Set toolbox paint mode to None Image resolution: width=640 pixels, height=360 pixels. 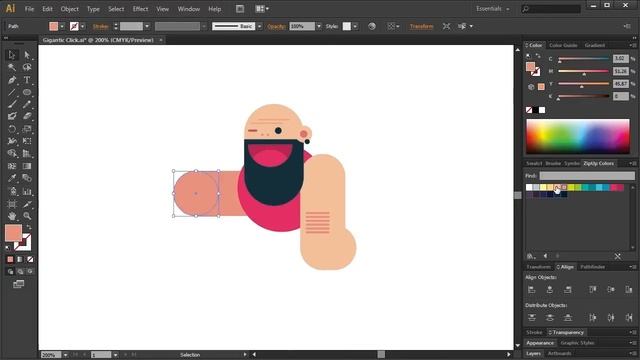pyautogui.click(x=30, y=259)
